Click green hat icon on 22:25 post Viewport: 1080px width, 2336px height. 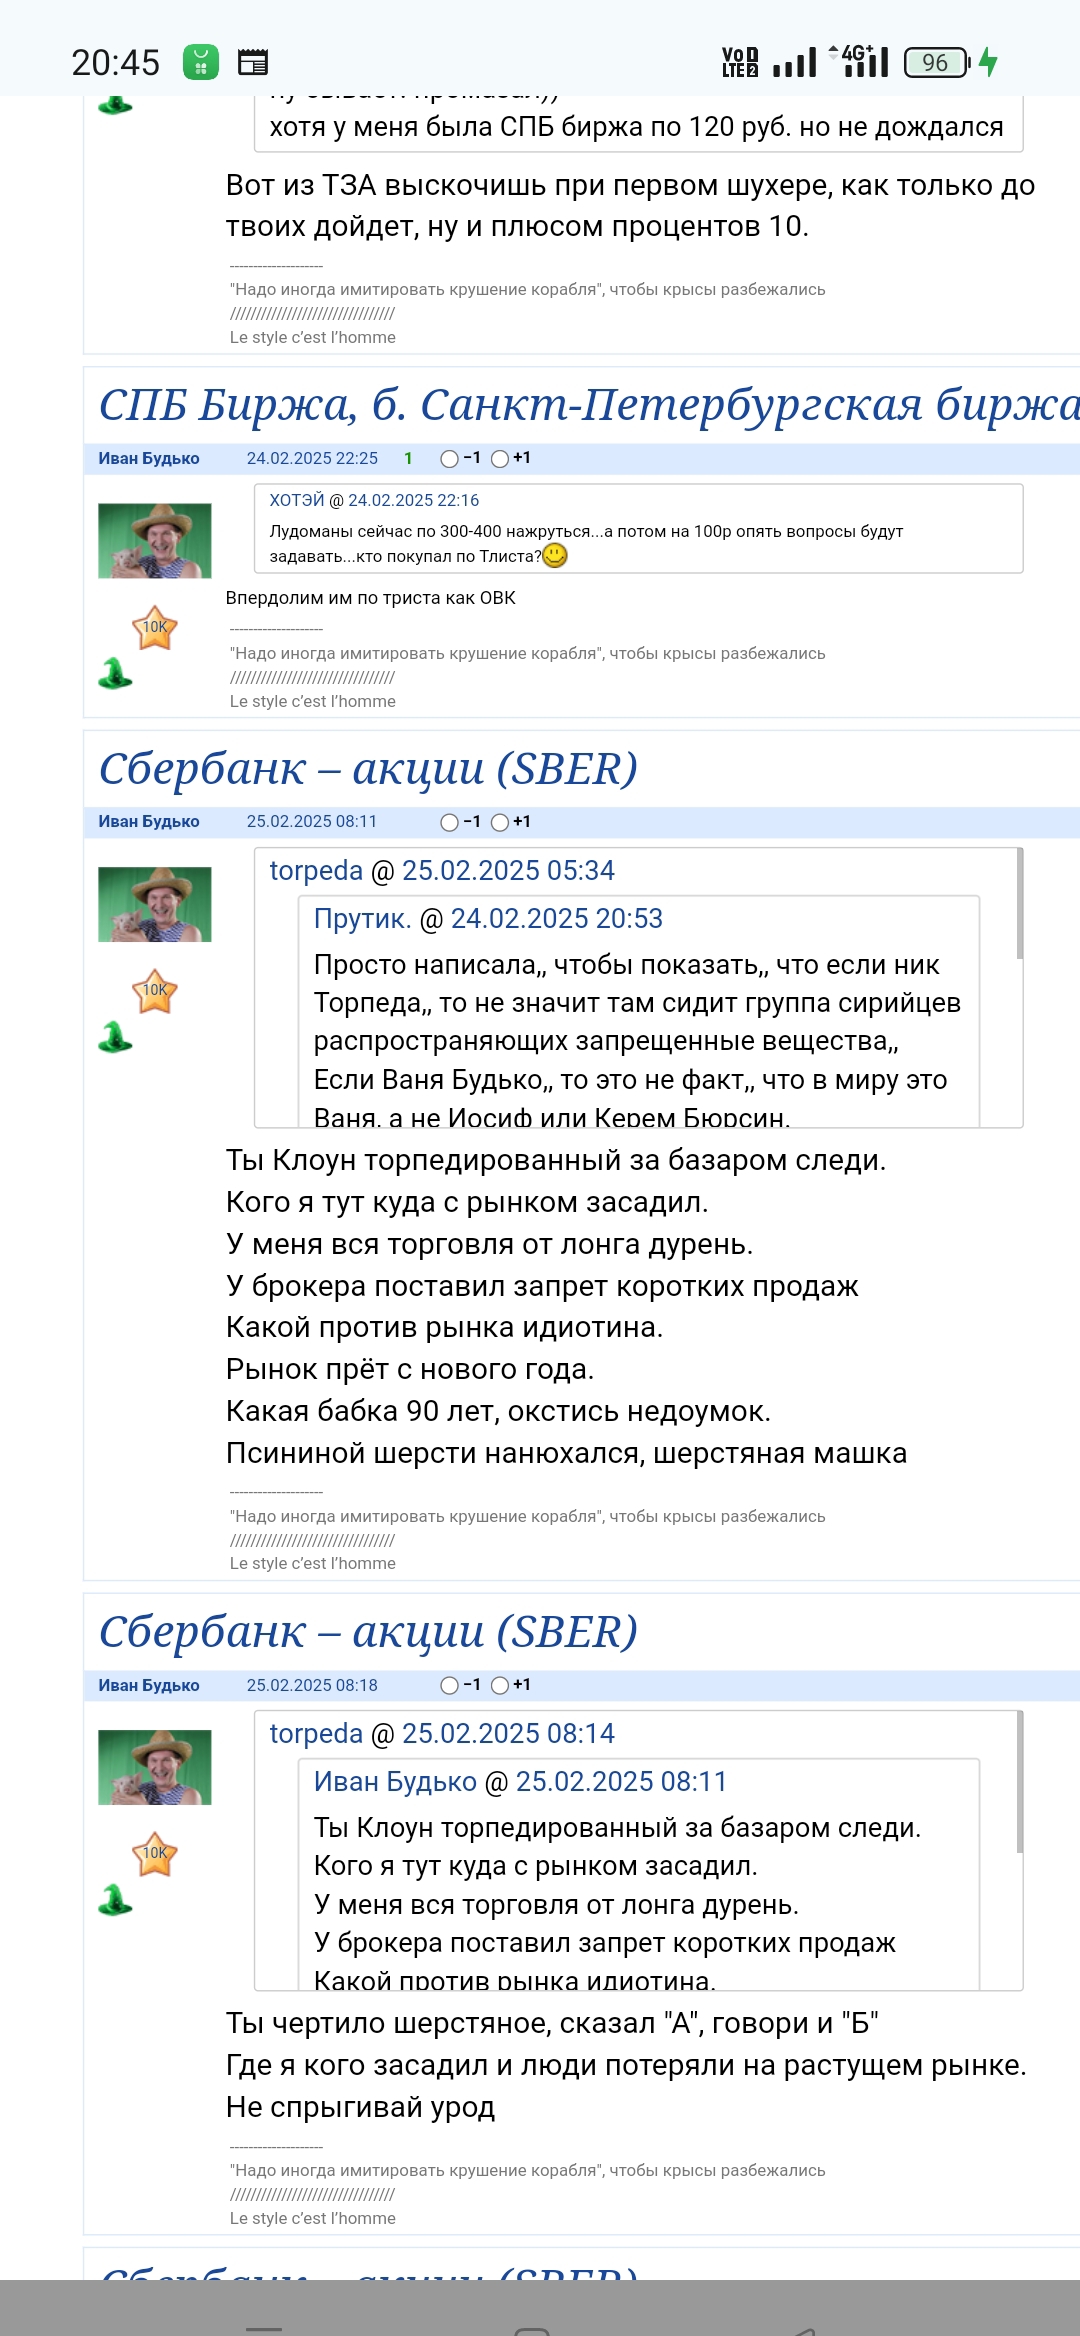115,673
